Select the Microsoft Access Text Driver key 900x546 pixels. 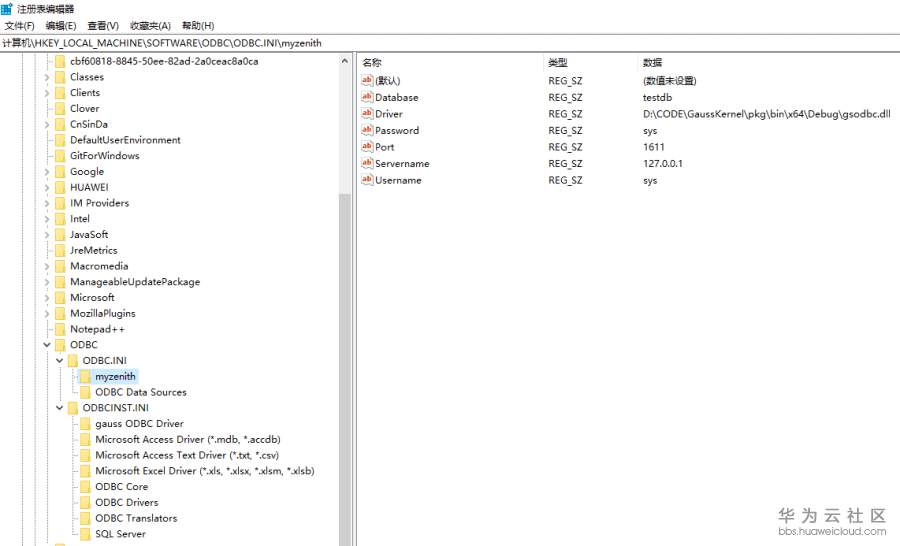(x=187, y=455)
